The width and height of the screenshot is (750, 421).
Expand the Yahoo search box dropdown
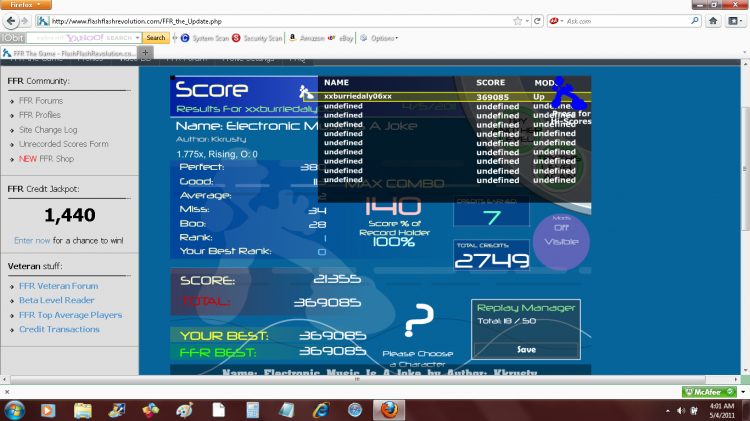(x=137, y=38)
